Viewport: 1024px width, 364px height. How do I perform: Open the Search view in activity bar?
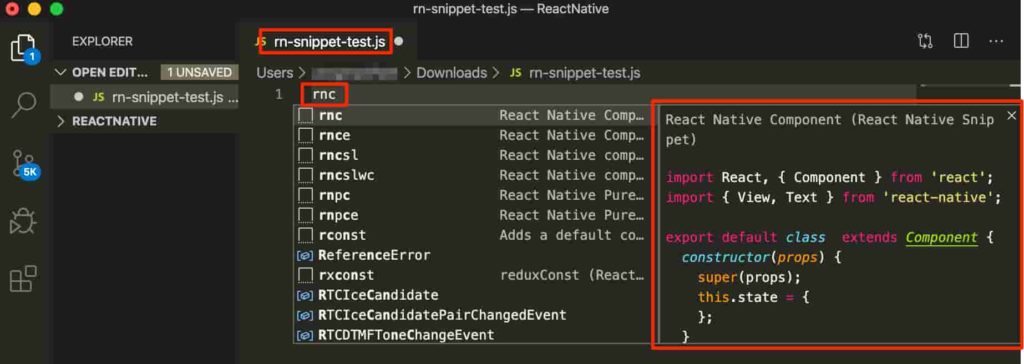[x=24, y=105]
